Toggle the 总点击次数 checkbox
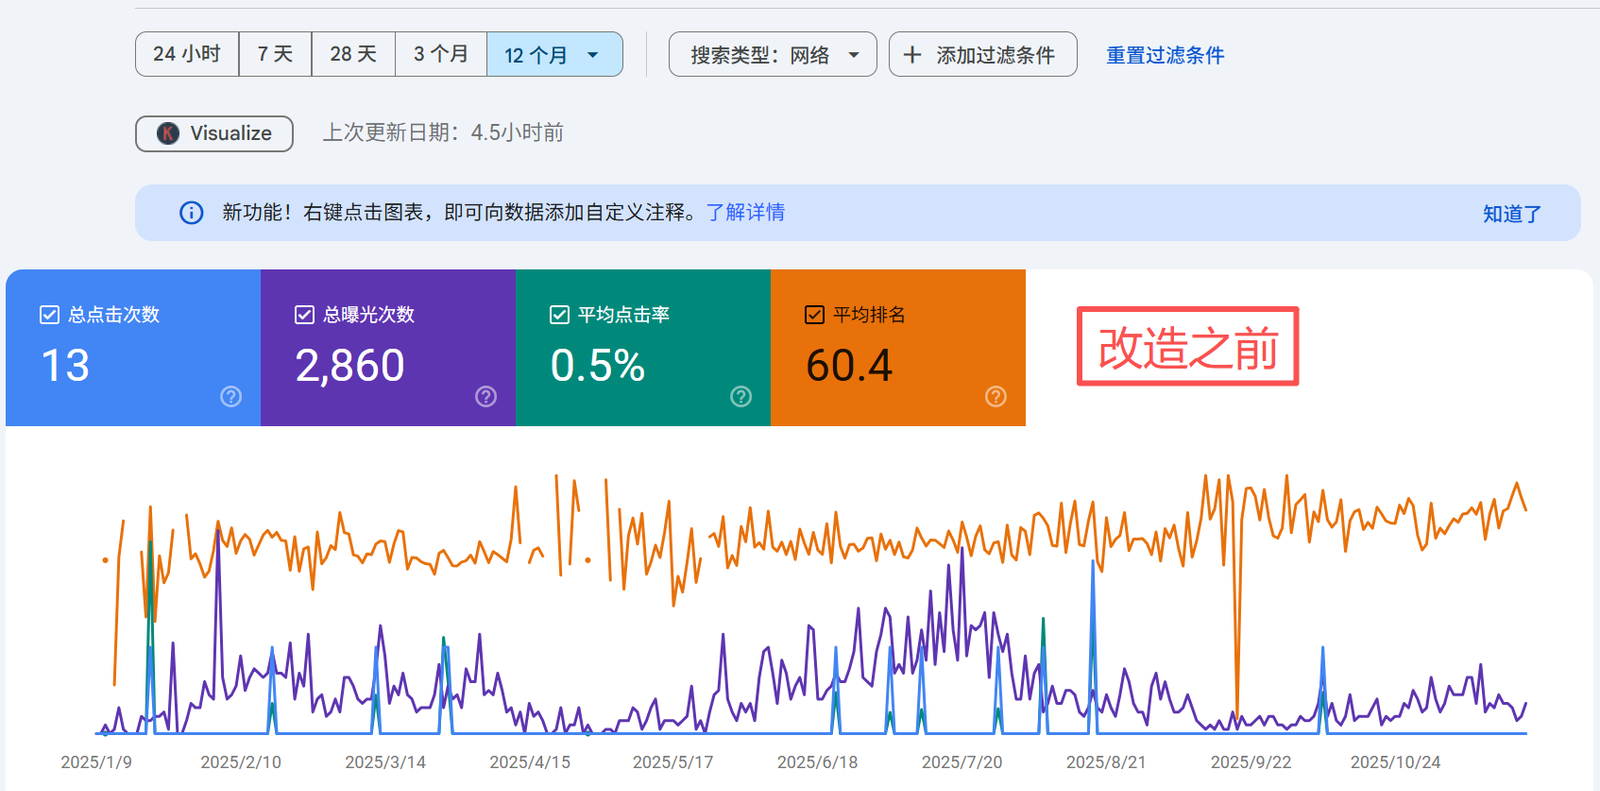The image size is (1600, 791). 49,315
